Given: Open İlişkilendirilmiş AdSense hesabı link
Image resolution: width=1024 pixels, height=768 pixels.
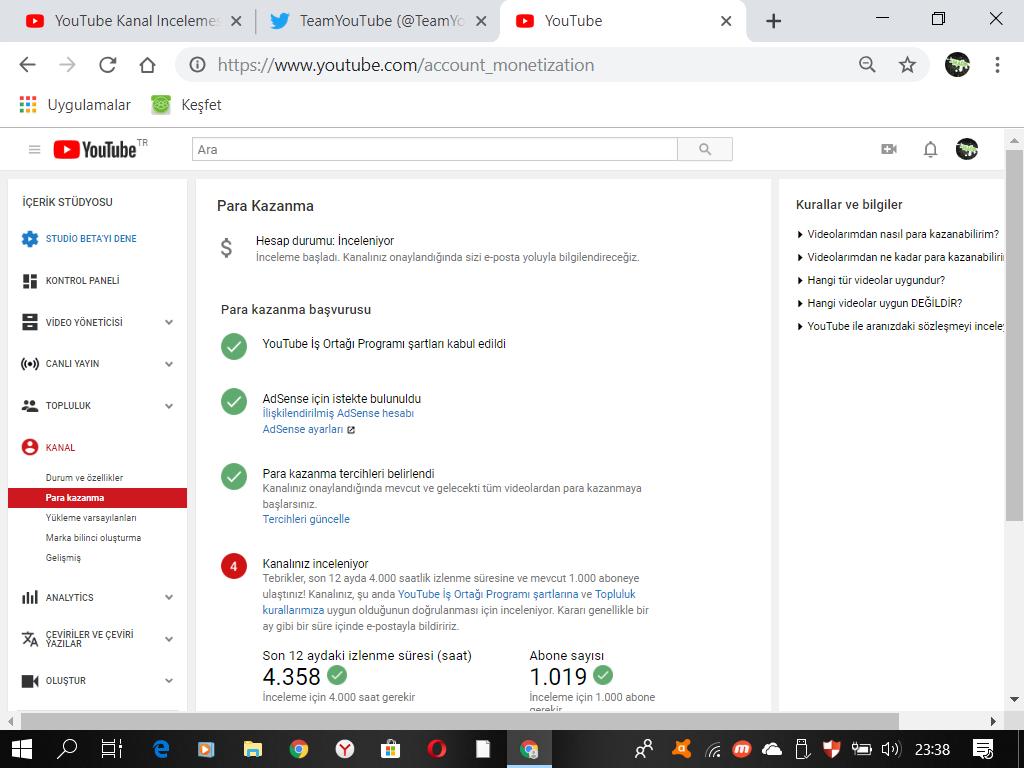Looking at the screenshot, I should click(x=338, y=413).
